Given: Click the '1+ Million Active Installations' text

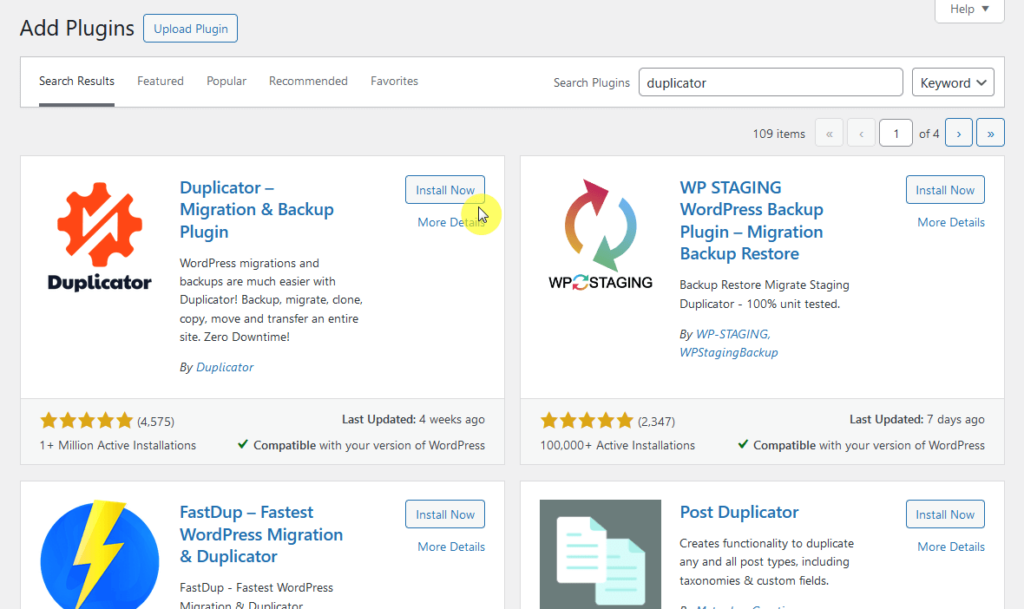Looking at the screenshot, I should [118, 445].
